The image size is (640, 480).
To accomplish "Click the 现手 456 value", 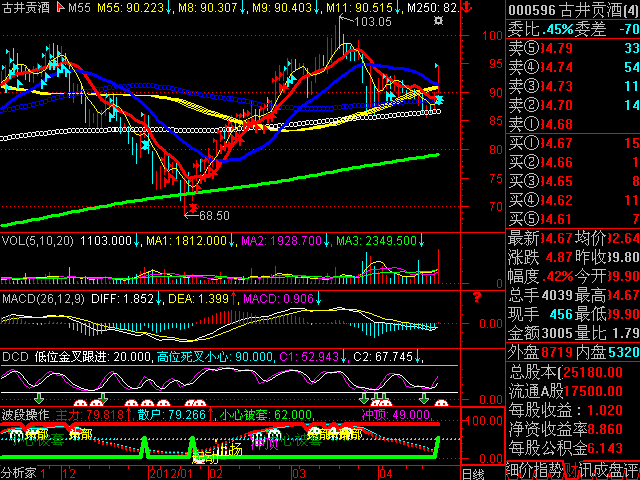I will [x=560, y=314].
